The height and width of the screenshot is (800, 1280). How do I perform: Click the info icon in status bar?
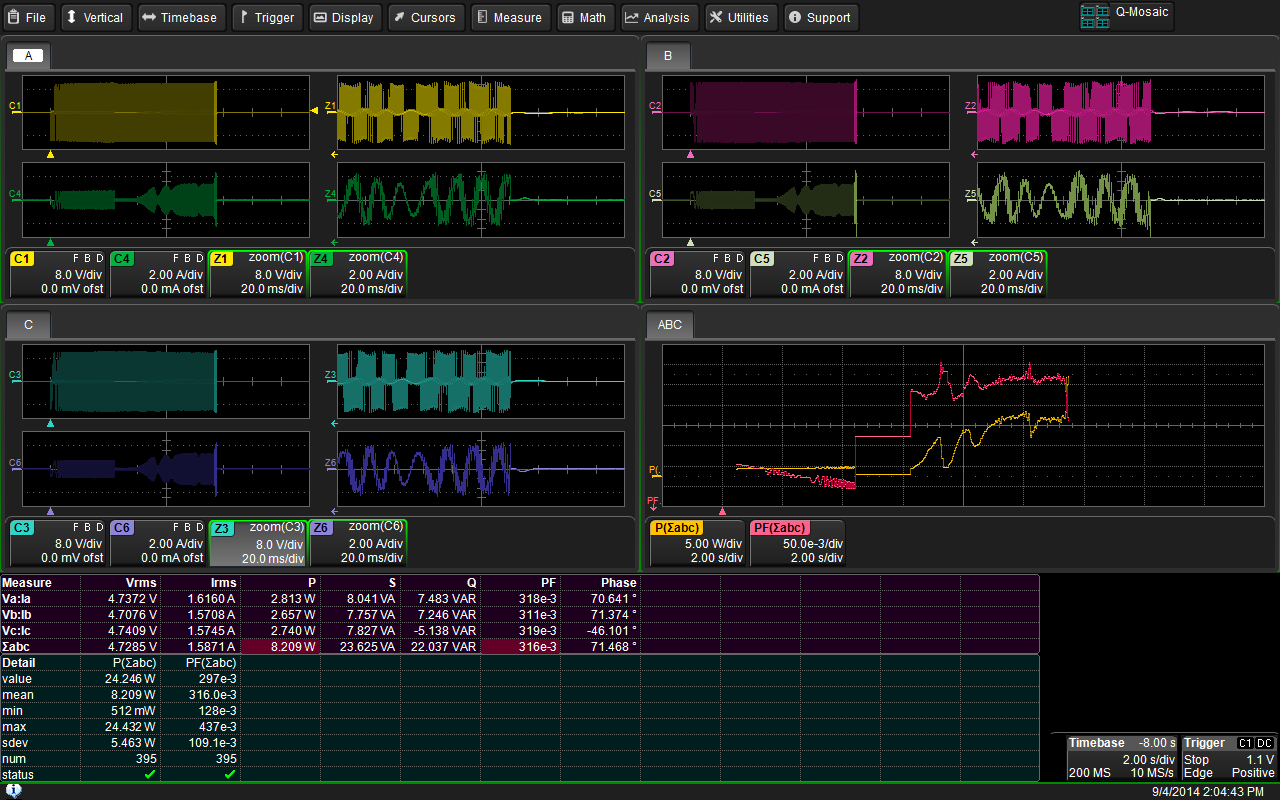coord(14,790)
